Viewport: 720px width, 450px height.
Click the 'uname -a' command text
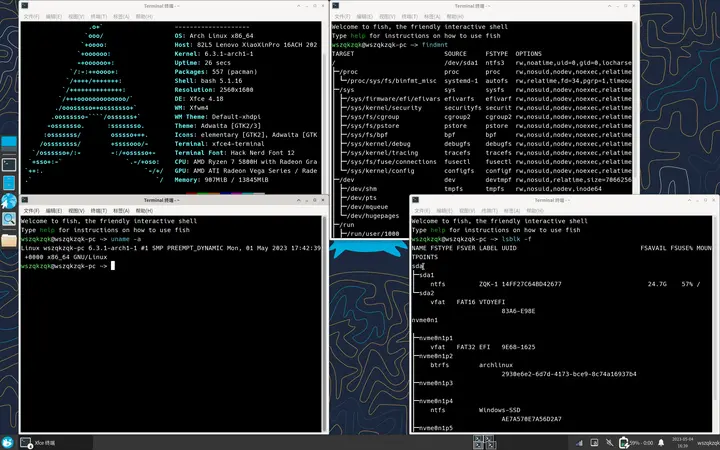pyautogui.click(x=126, y=239)
